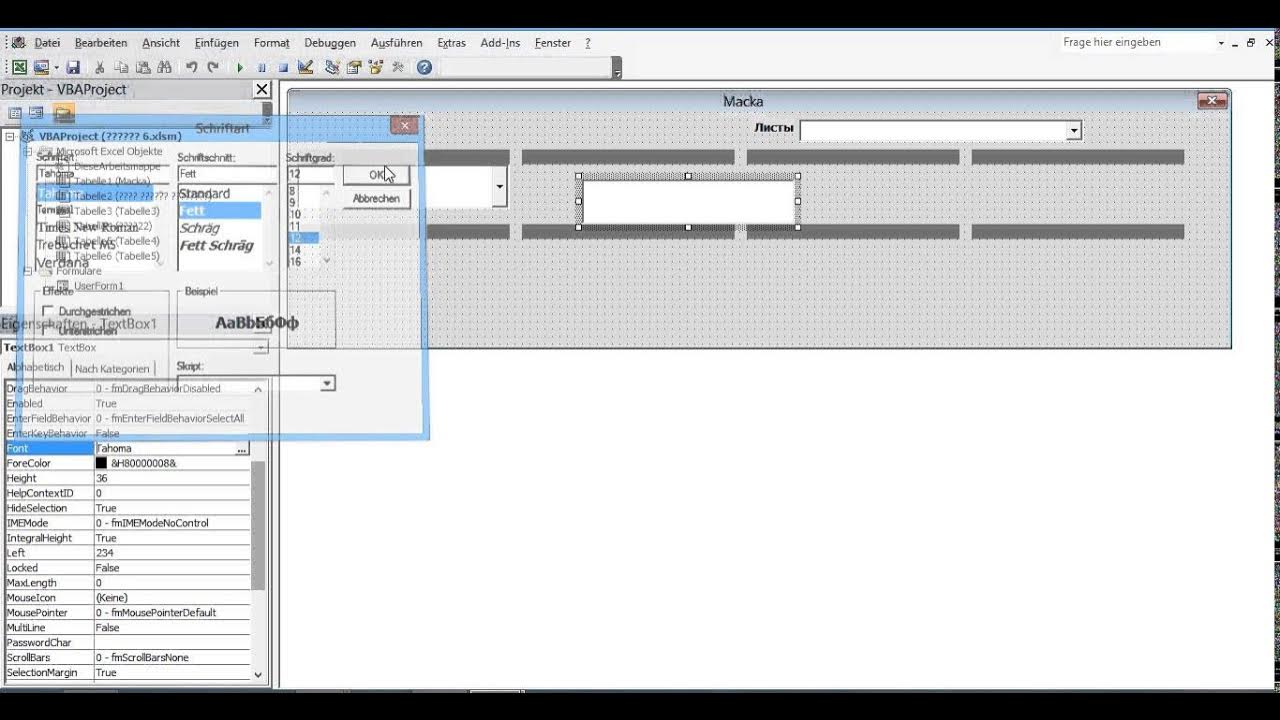Show the Toolbox via hammer-wrench icon

point(398,67)
